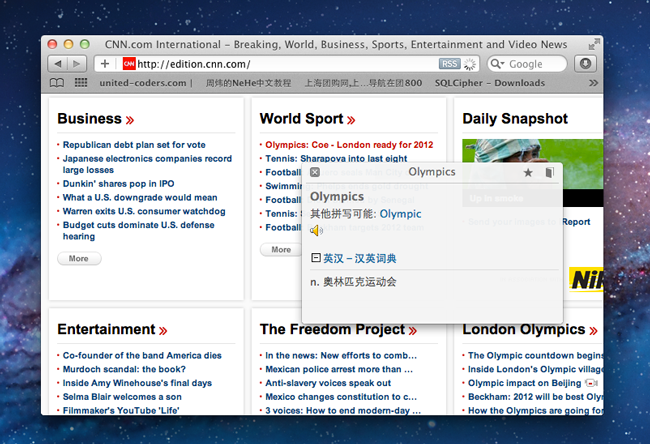Image resolution: width=650 pixels, height=444 pixels.
Task: Open Beckham: 2012 will be best story
Action: pyautogui.click(x=536, y=397)
